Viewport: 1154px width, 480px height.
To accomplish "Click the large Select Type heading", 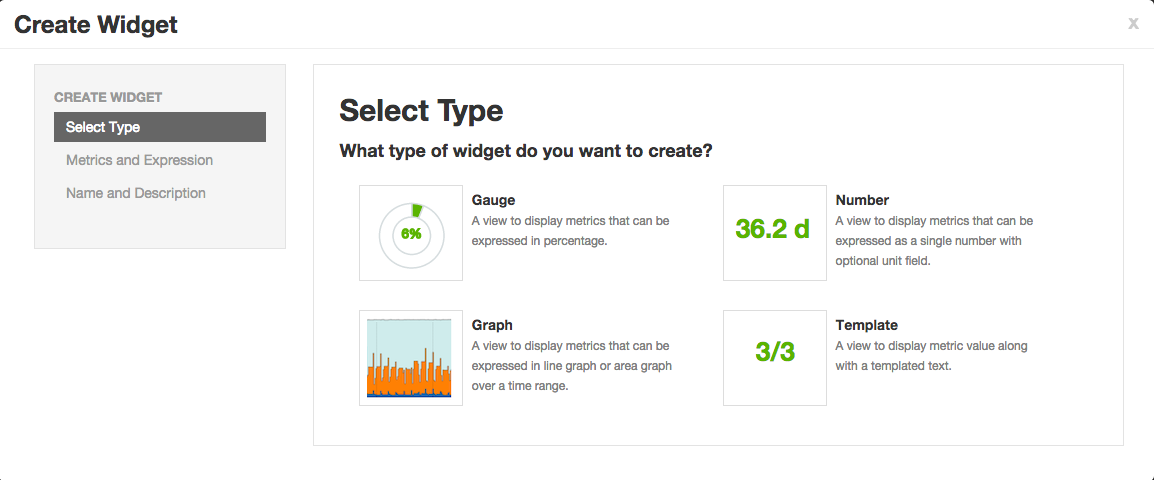I will tap(421, 110).
